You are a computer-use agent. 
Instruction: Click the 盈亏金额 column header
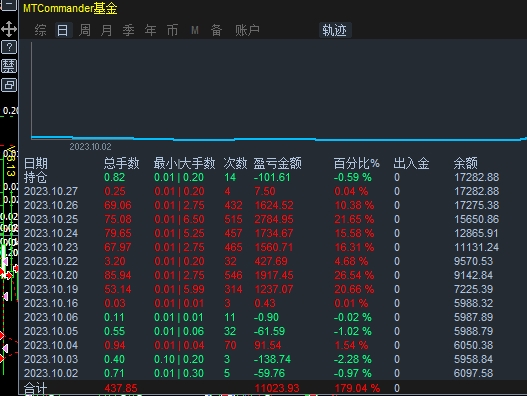point(277,163)
